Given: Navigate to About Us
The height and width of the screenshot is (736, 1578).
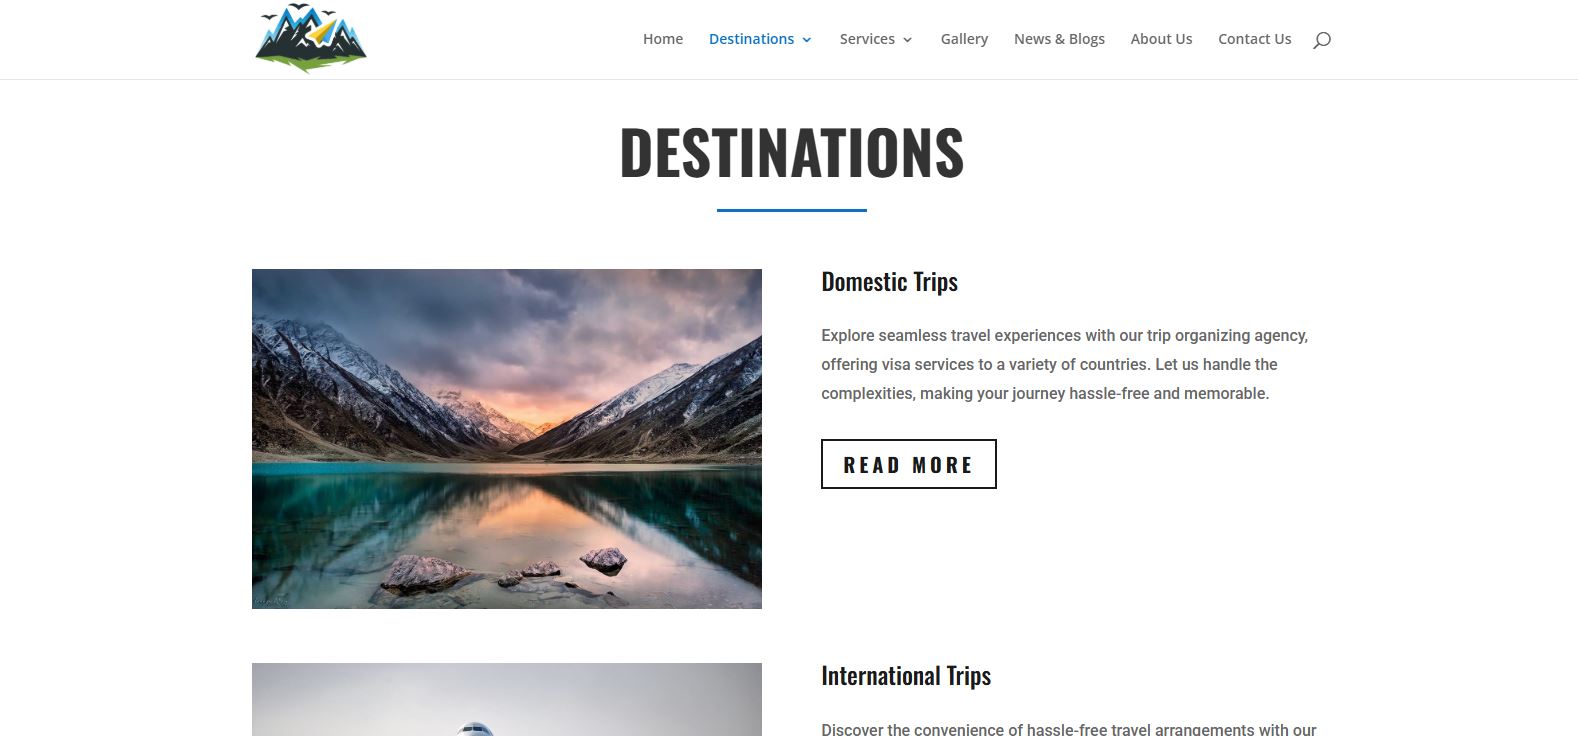Looking at the screenshot, I should (1161, 39).
